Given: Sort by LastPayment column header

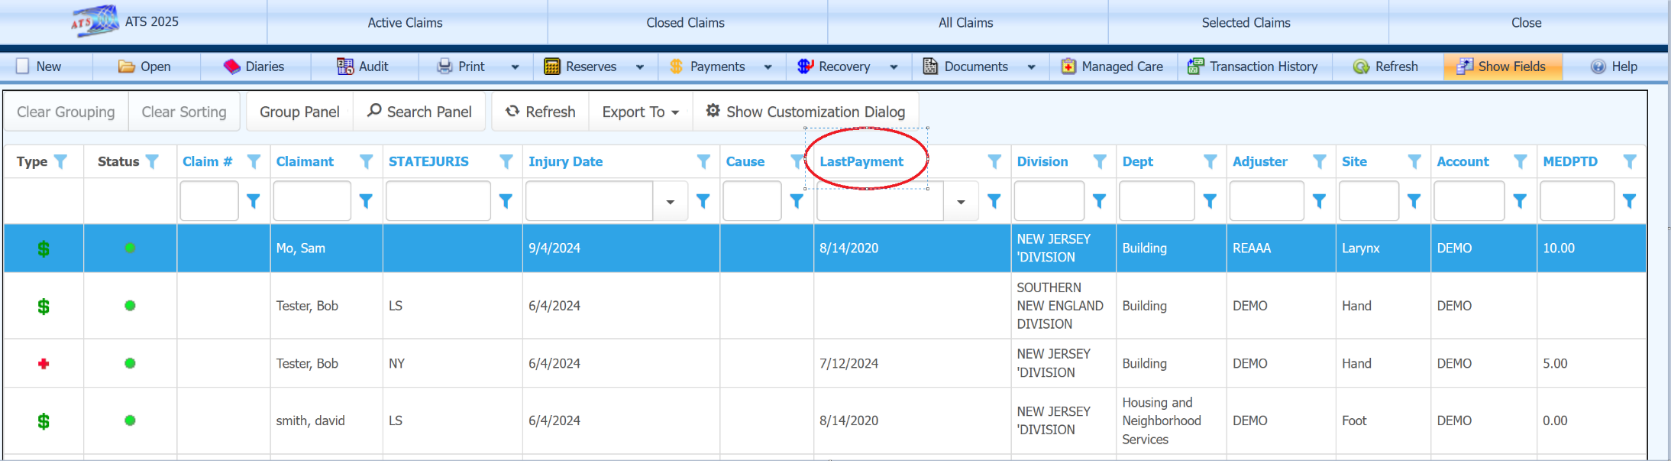Looking at the screenshot, I should coord(861,162).
